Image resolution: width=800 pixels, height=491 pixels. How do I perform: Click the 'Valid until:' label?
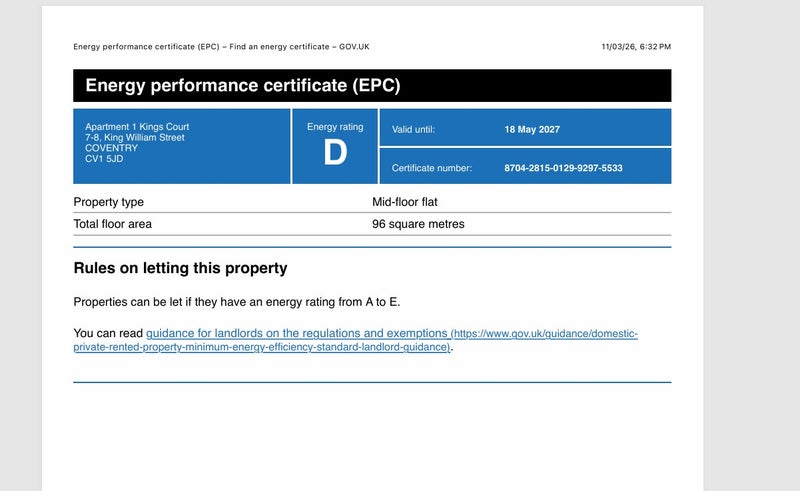414,129
